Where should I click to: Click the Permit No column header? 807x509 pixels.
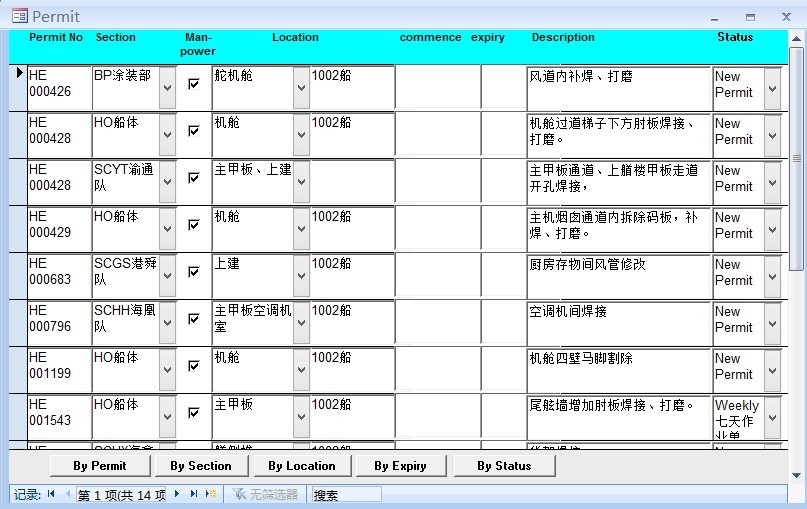pyautogui.click(x=56, y=38)
